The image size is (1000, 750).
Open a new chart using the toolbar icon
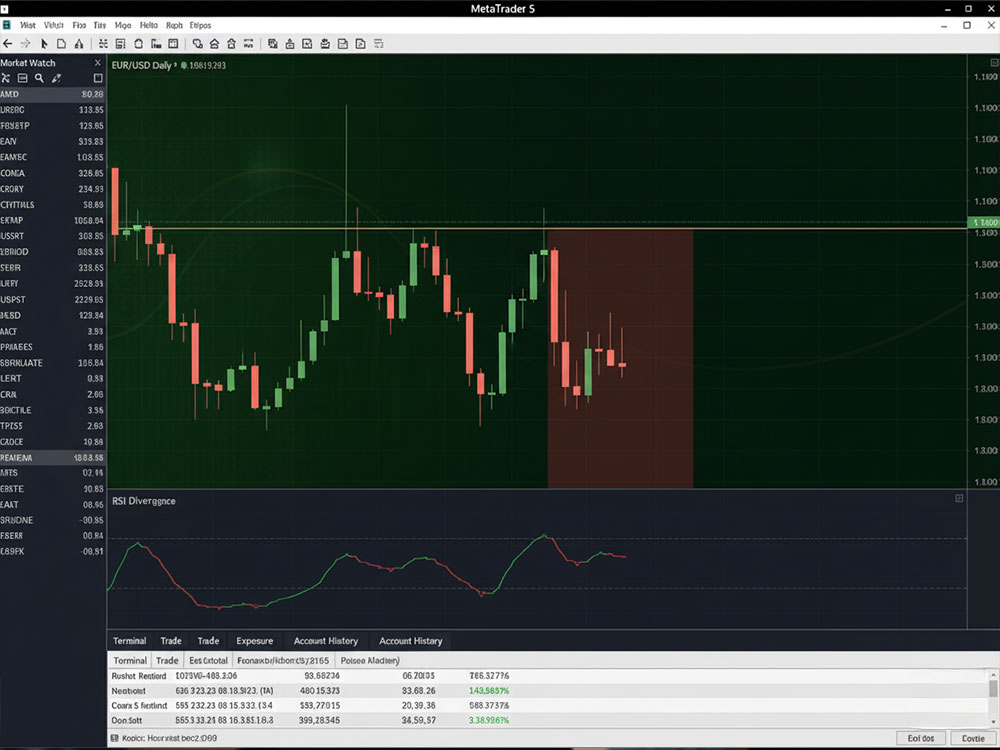click(60, 43)
